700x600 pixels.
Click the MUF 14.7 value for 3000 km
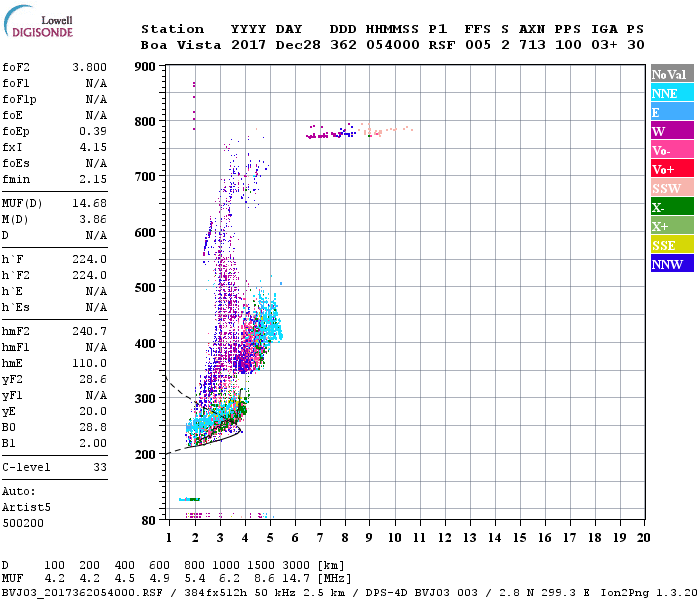click(x=296, y=578)
